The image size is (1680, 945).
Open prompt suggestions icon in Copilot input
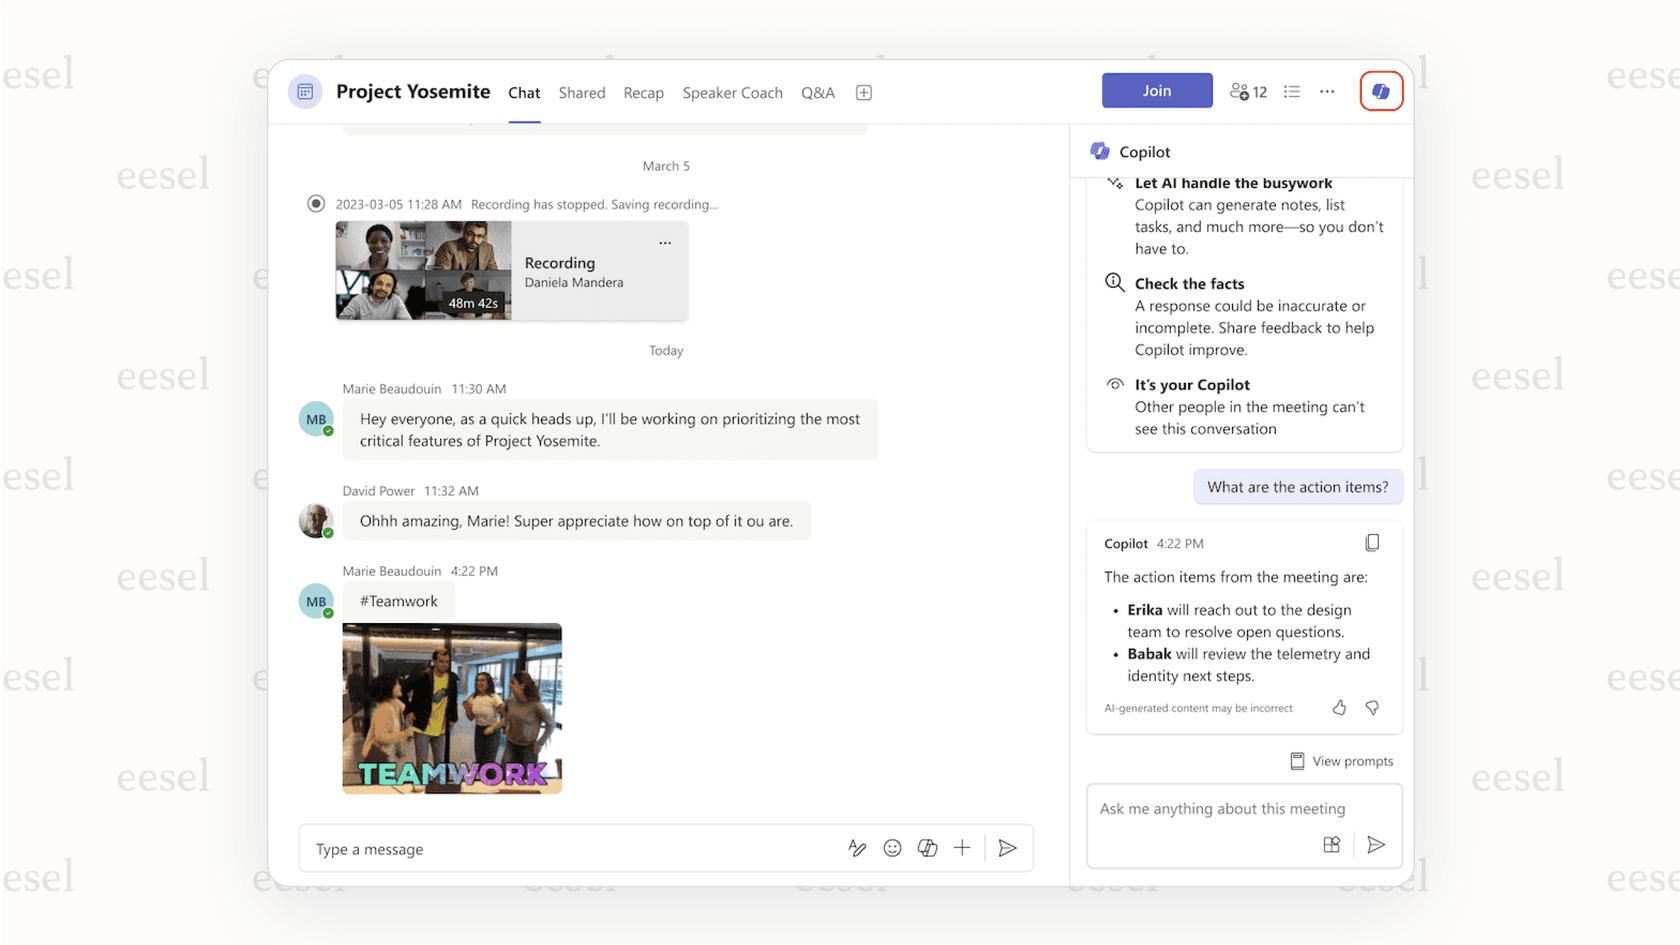pos(1331,844)
